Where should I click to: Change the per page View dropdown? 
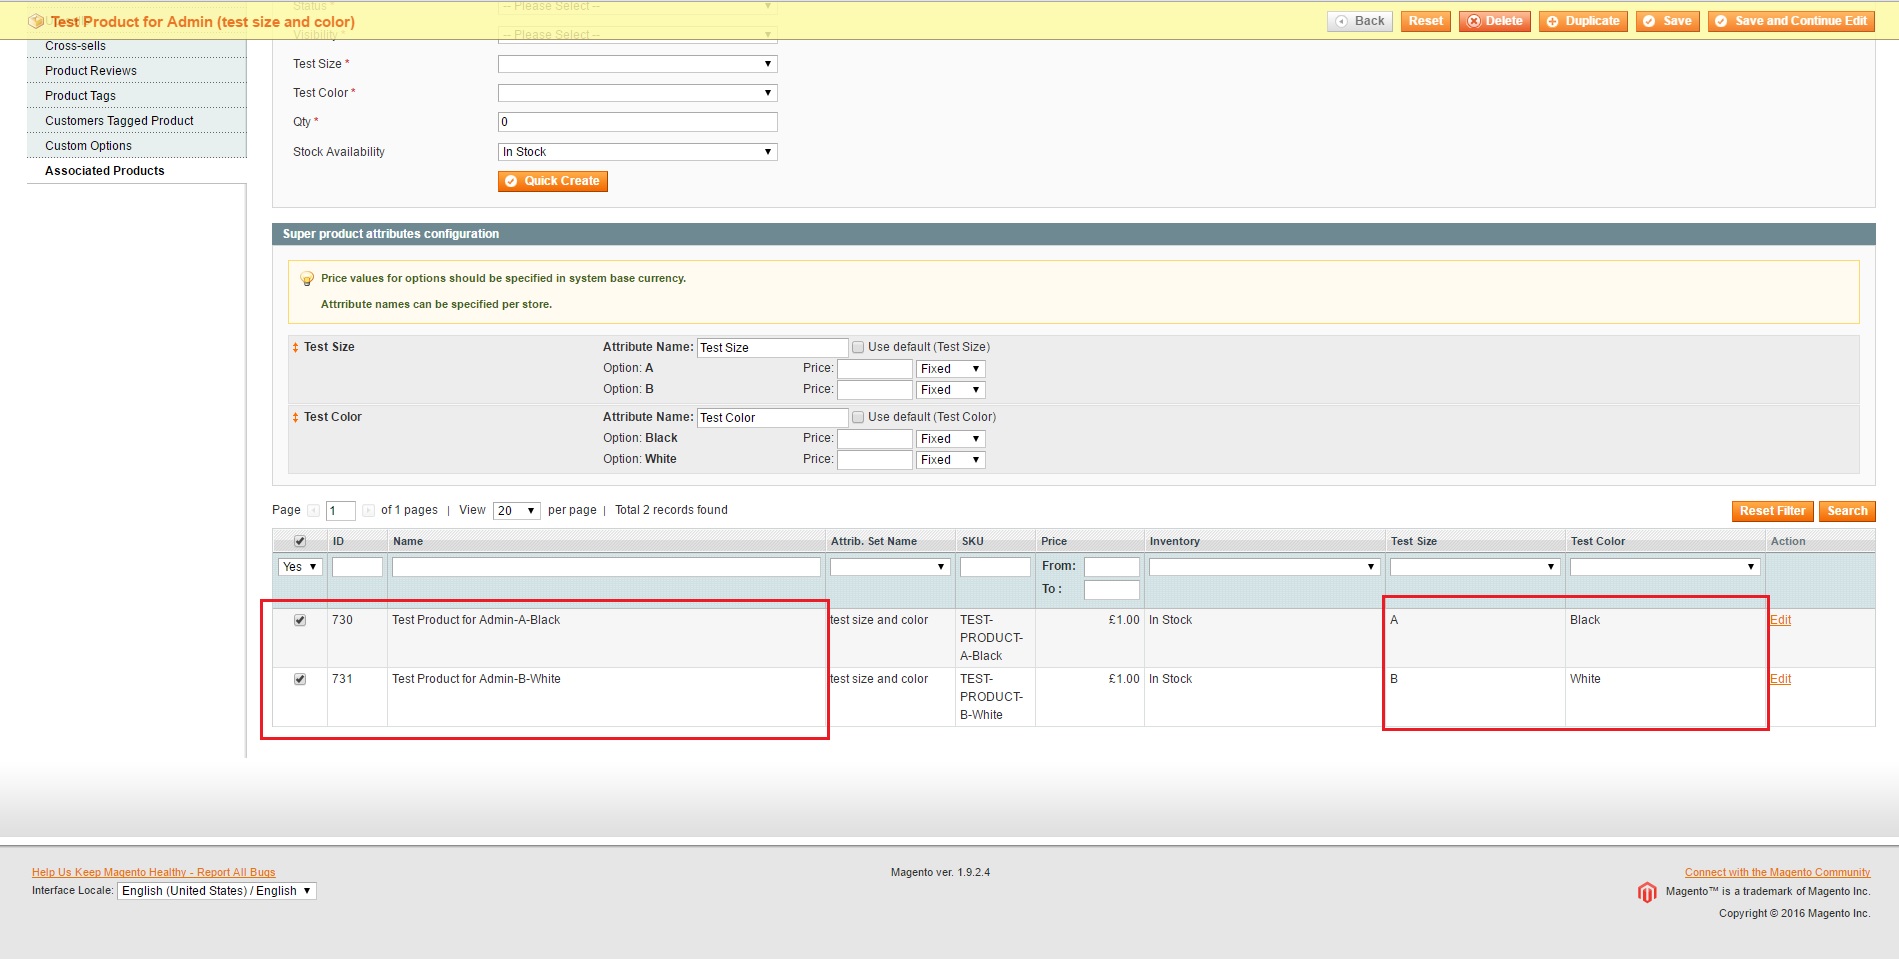click(x=515, y=510)
